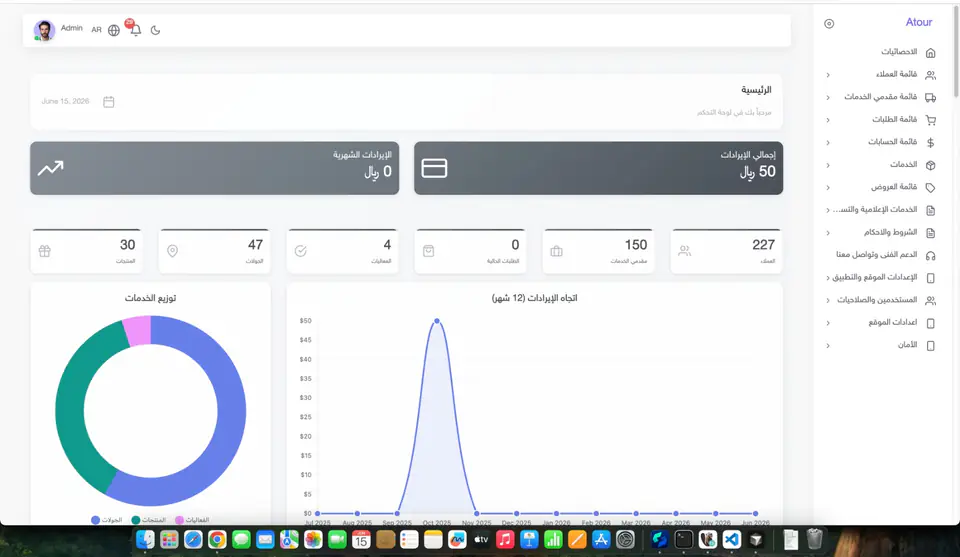Open Finder from the dock
Screen dimensions: 960x557
[x=145, y=539]
